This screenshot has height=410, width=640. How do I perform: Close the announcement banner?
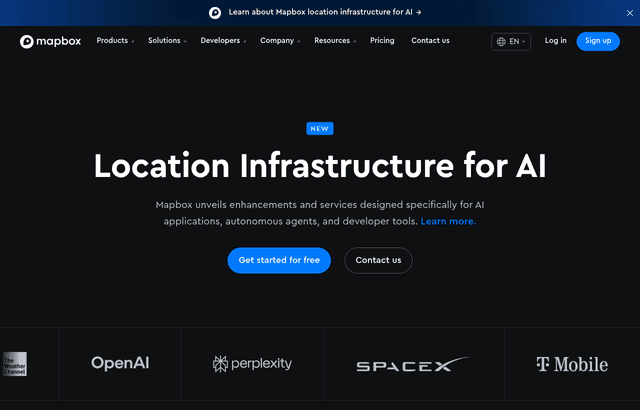coord(630,13)
